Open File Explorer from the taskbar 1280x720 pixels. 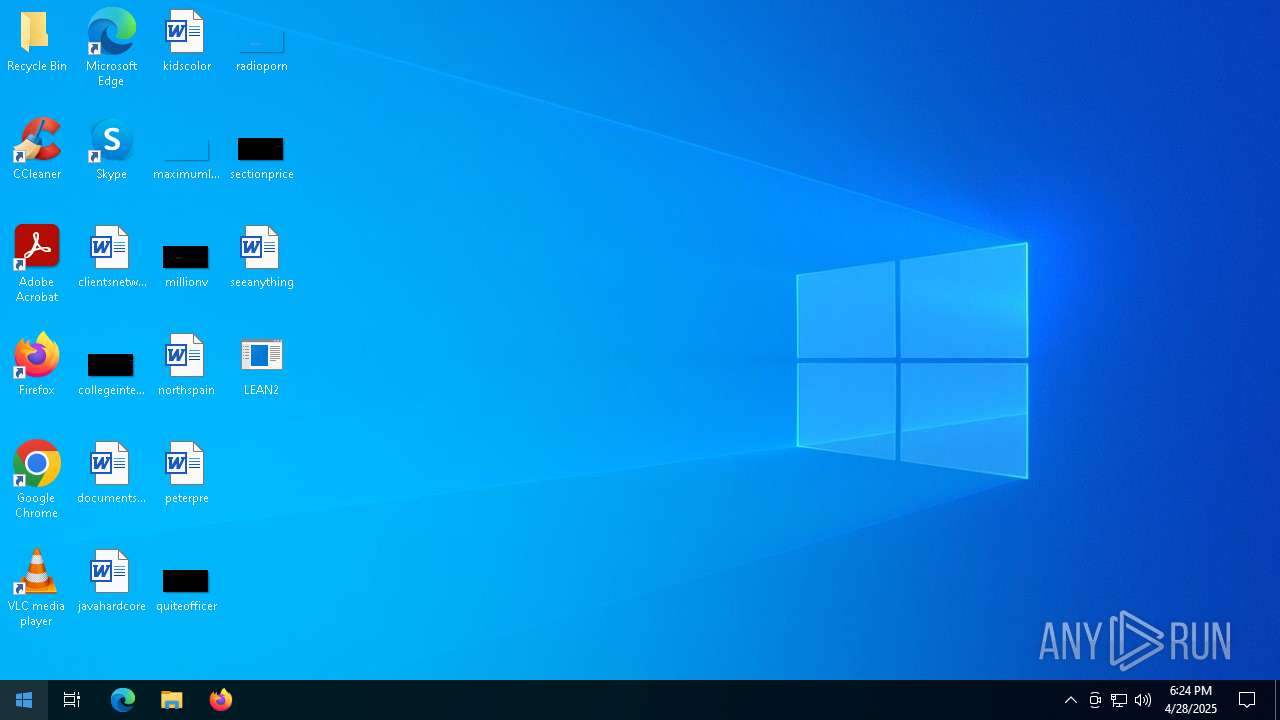click(x=172, y=700)
